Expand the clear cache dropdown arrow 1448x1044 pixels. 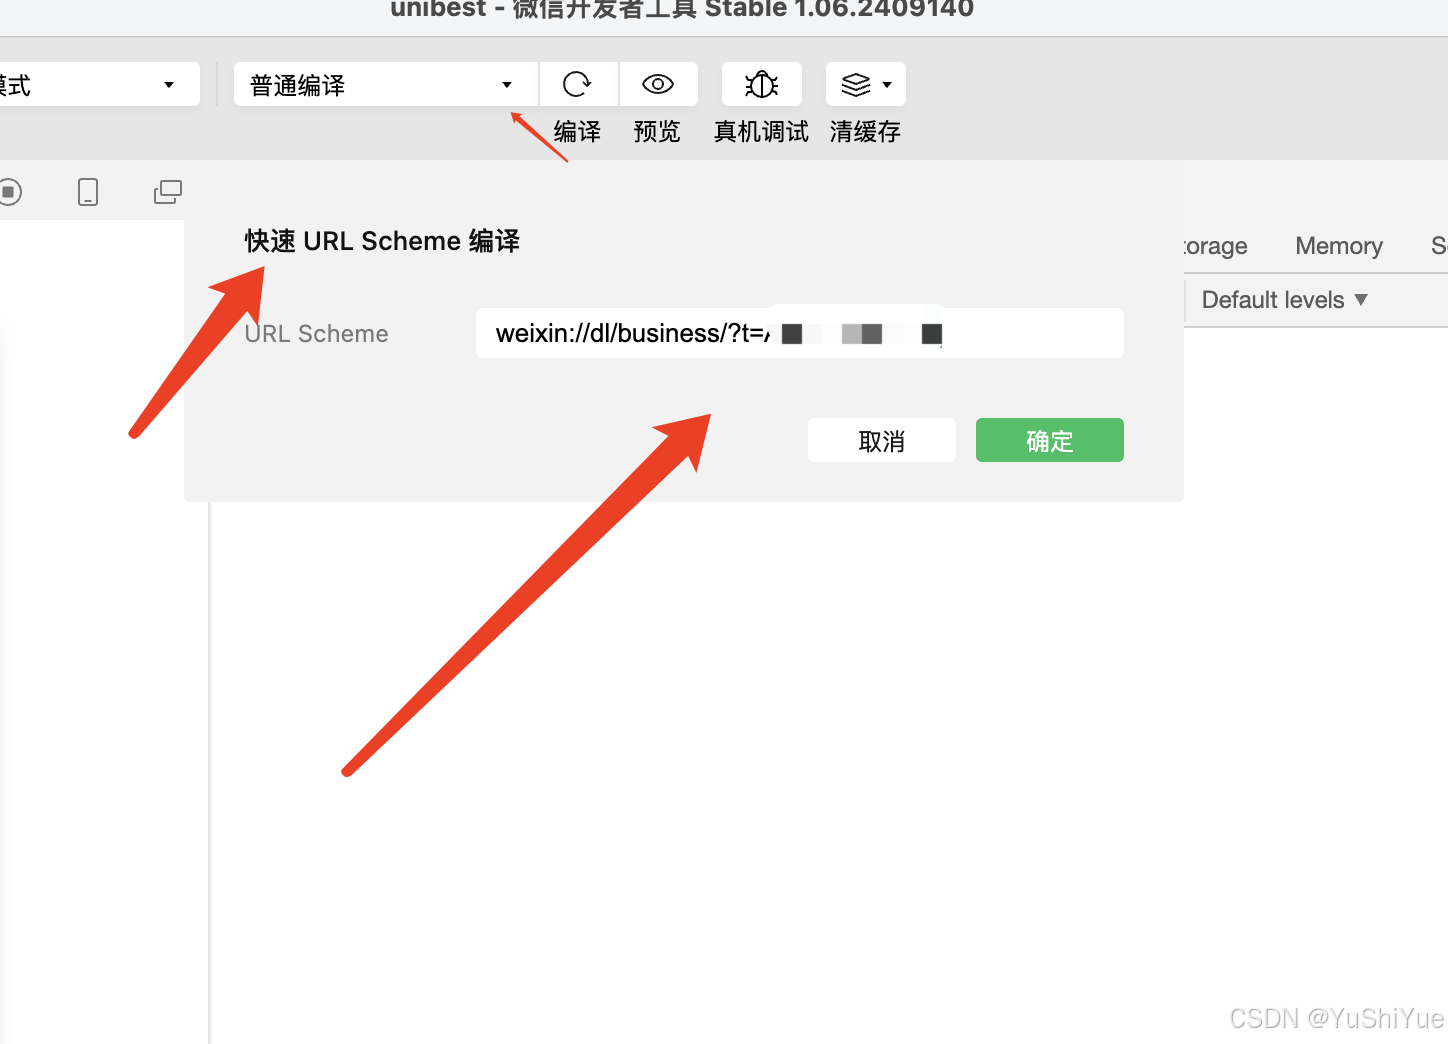pos(887,84)
